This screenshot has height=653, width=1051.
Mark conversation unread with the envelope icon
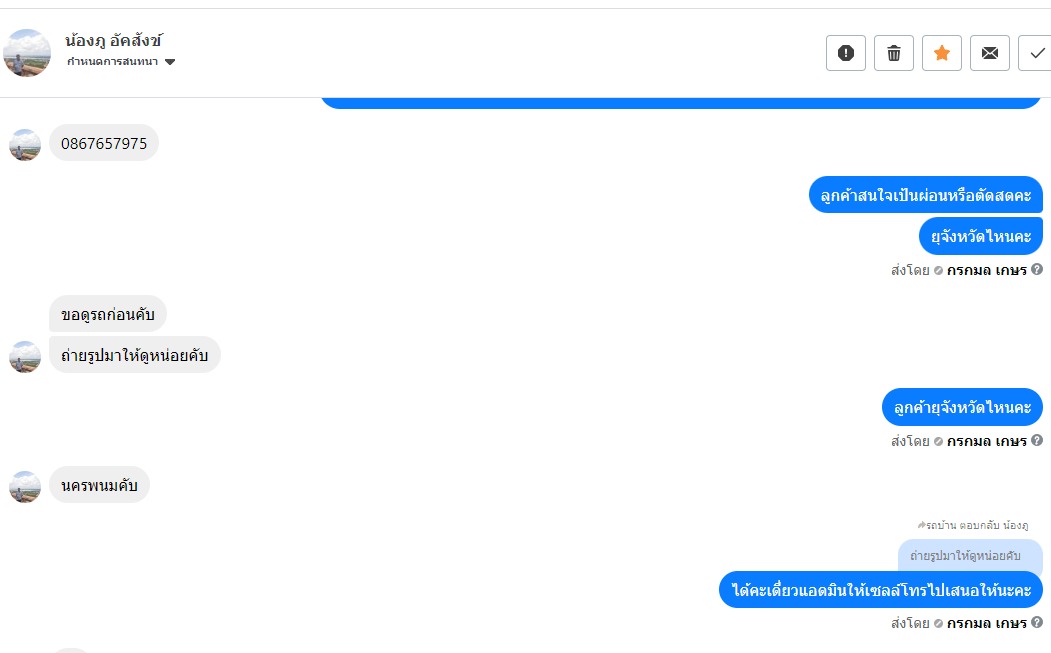[989, 53]
